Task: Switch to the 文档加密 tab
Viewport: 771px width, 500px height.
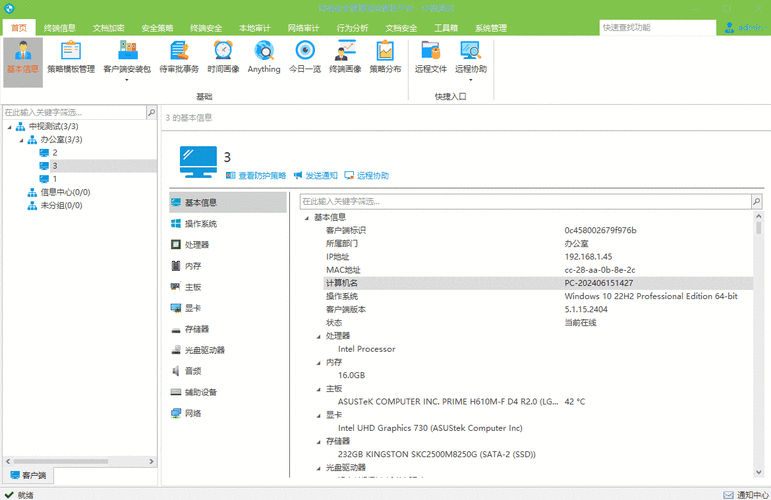Action: click(x=108, y=28)
